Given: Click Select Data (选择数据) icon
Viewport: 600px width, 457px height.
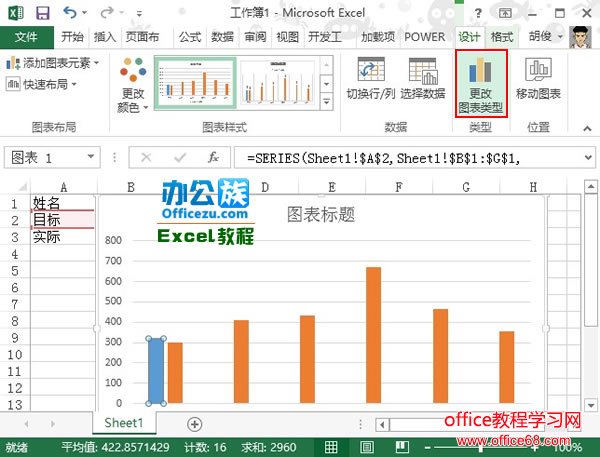Looking at the screenshot, I should tap(423, 79).
